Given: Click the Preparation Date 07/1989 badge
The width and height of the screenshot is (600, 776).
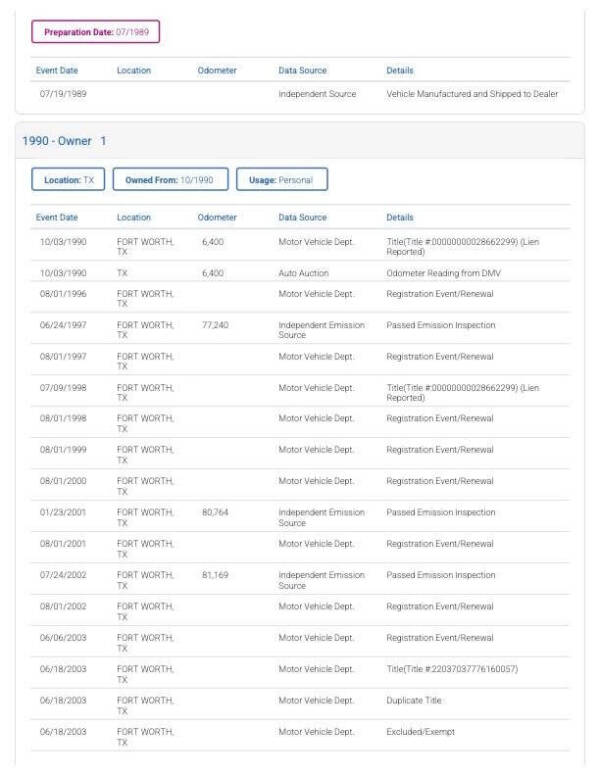Looking at the screenshot, I should (x=96, y=32).
